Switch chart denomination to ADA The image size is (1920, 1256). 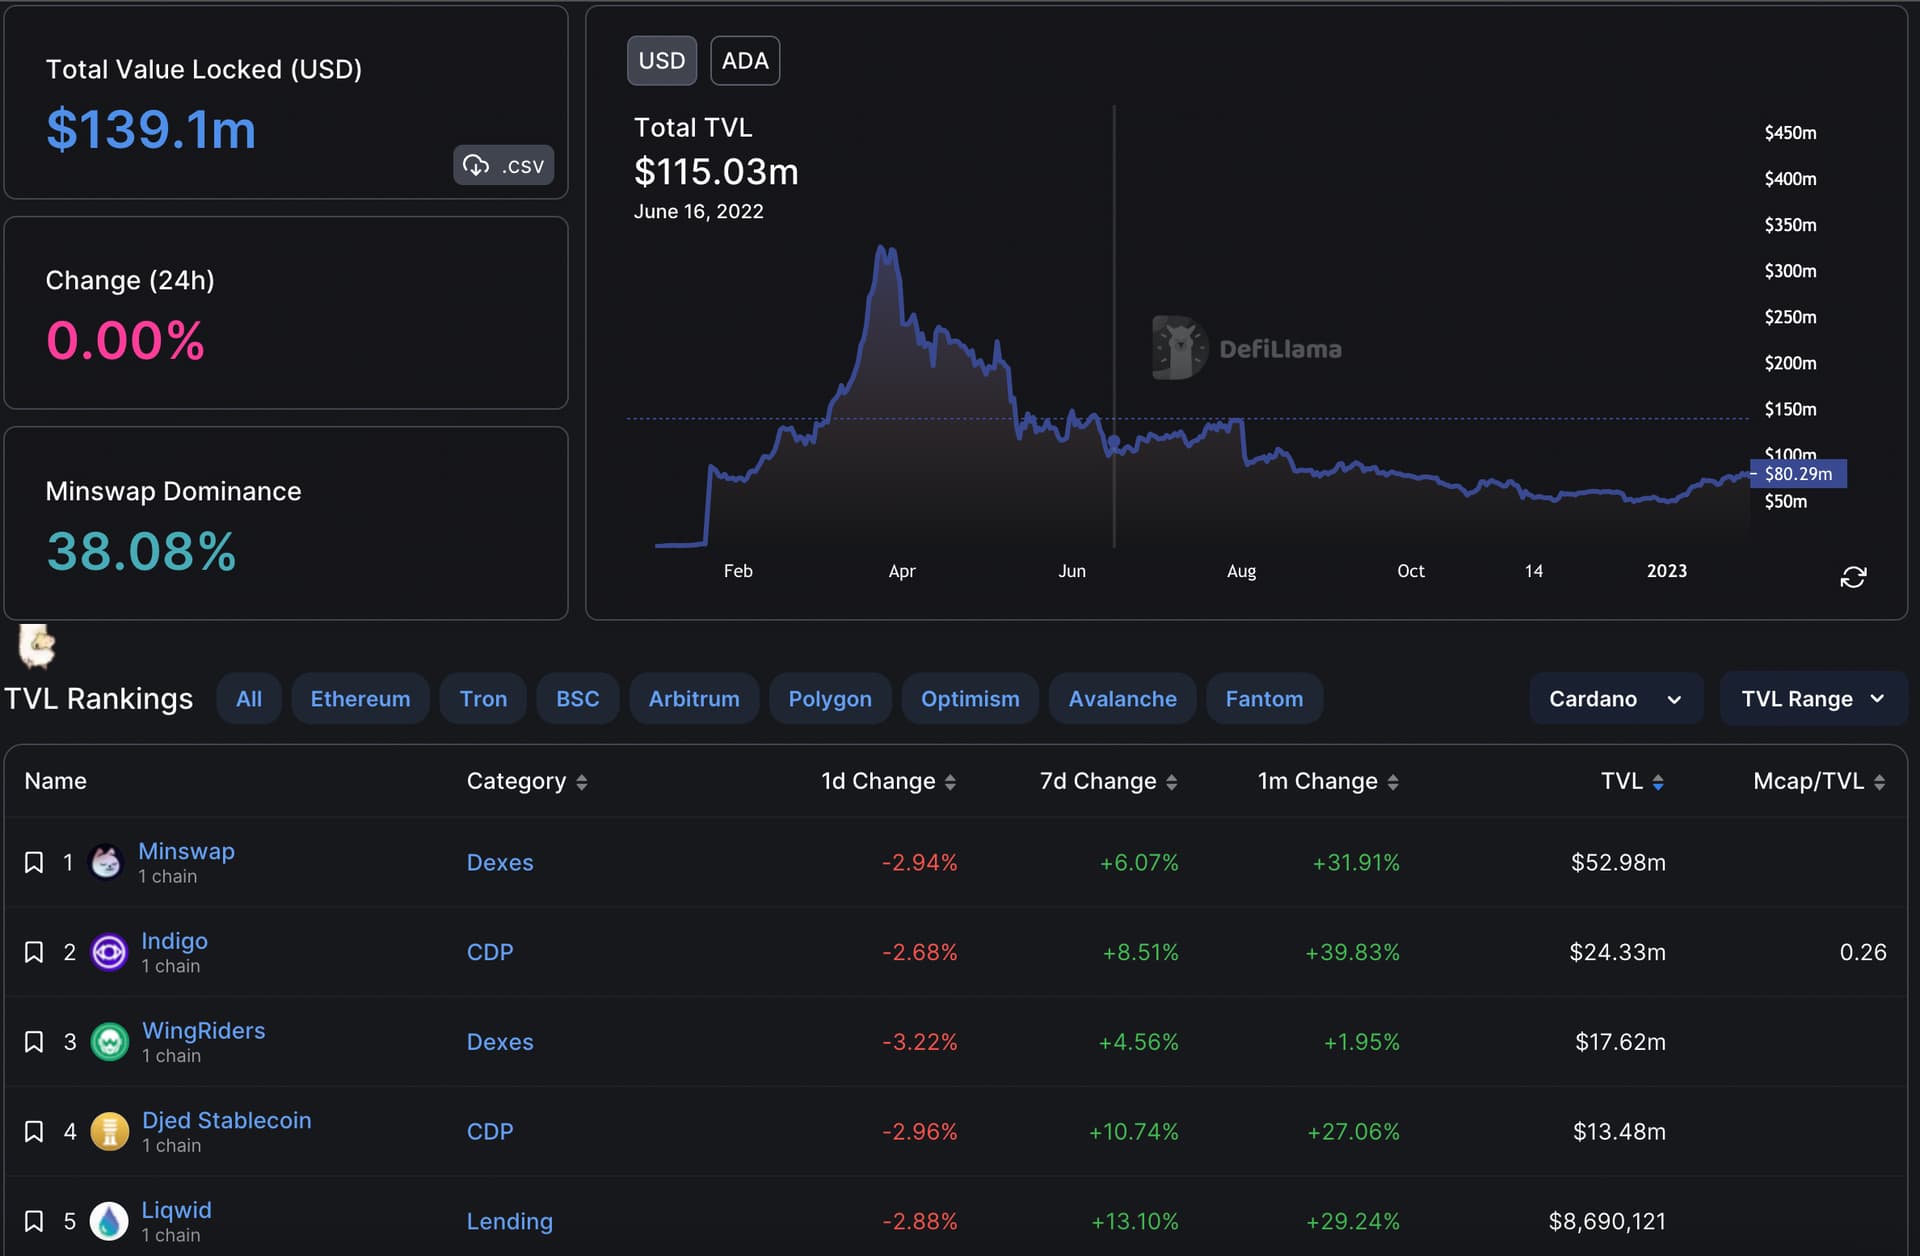pos(744,61)
